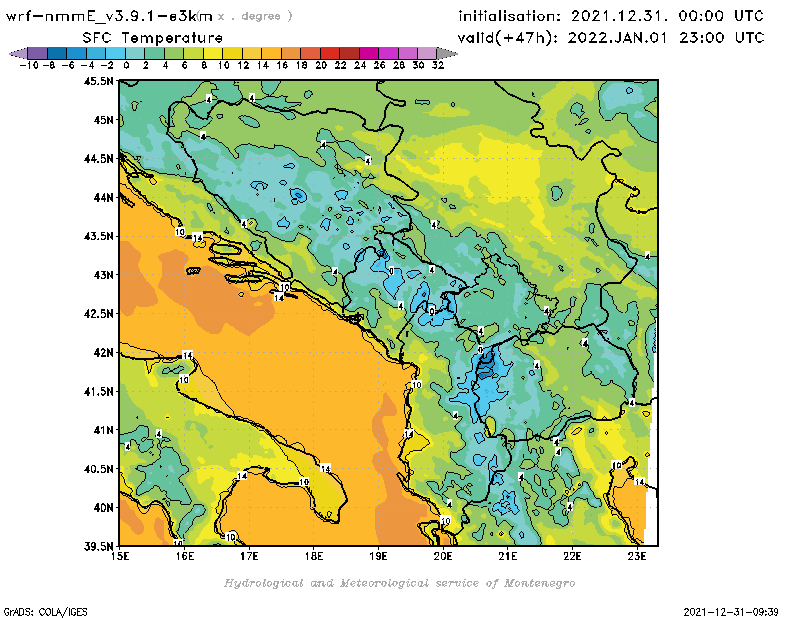Click the 44N latitude axis label
Viewport: 800px width, 618px height.
point(104,197)
